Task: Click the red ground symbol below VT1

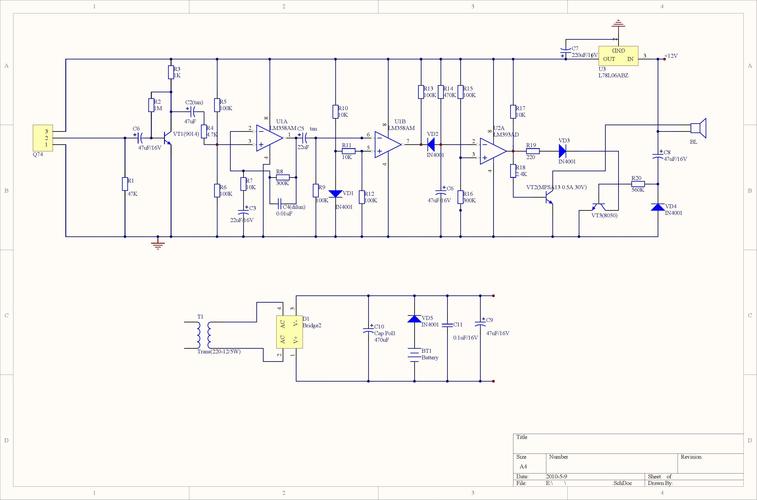Action: tap(157, 244)
